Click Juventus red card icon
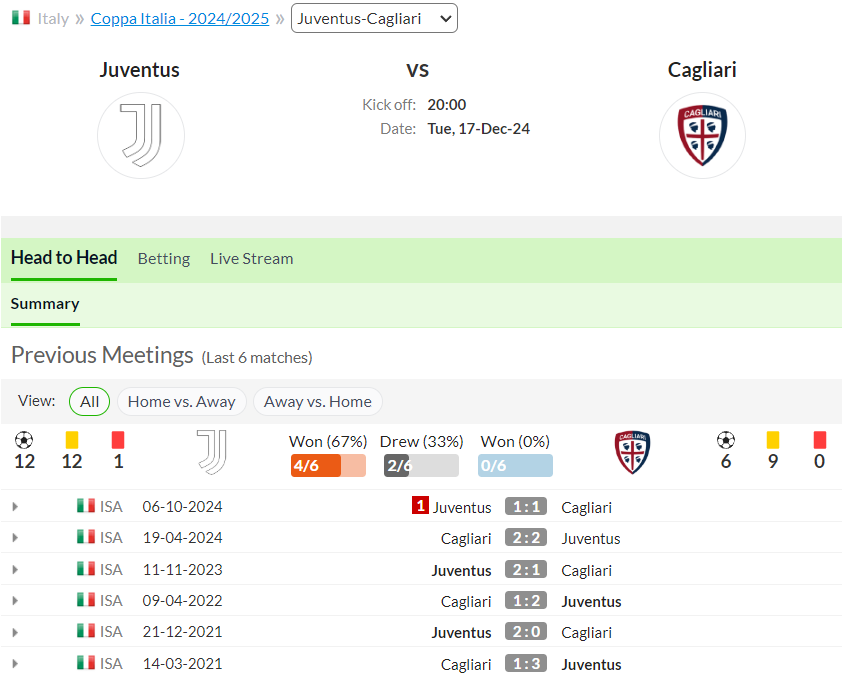Image resolution: width=842 pixels, height=696 pixels. 118,440
